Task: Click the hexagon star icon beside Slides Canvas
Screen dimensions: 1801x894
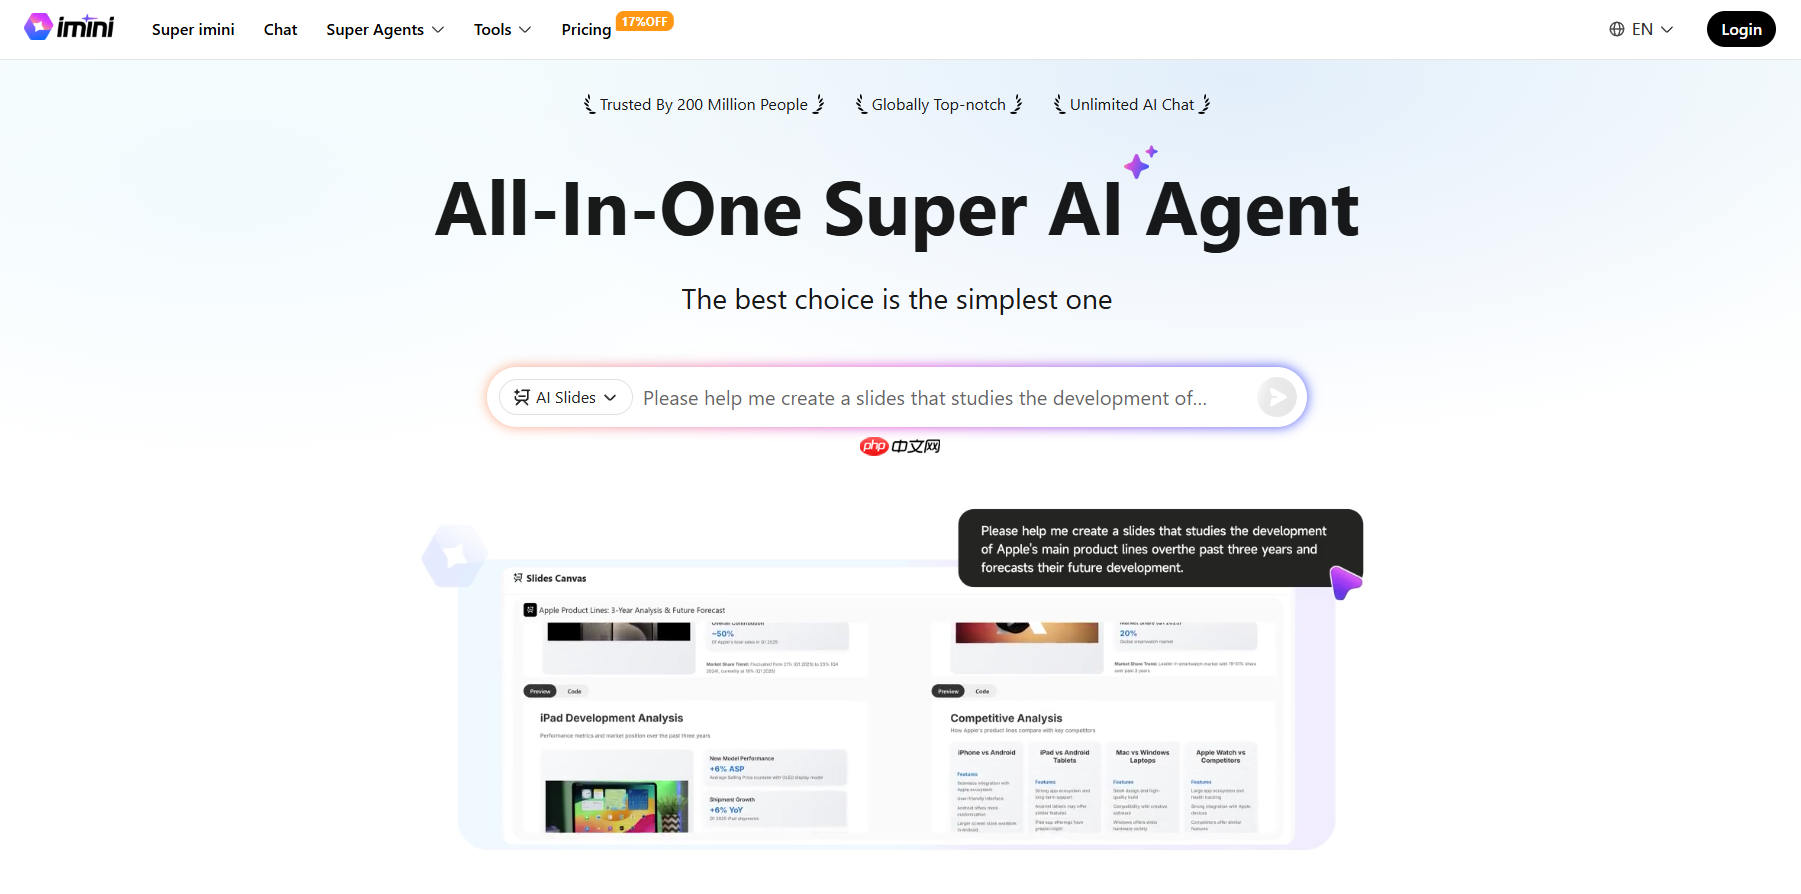Action: [455, 555]
